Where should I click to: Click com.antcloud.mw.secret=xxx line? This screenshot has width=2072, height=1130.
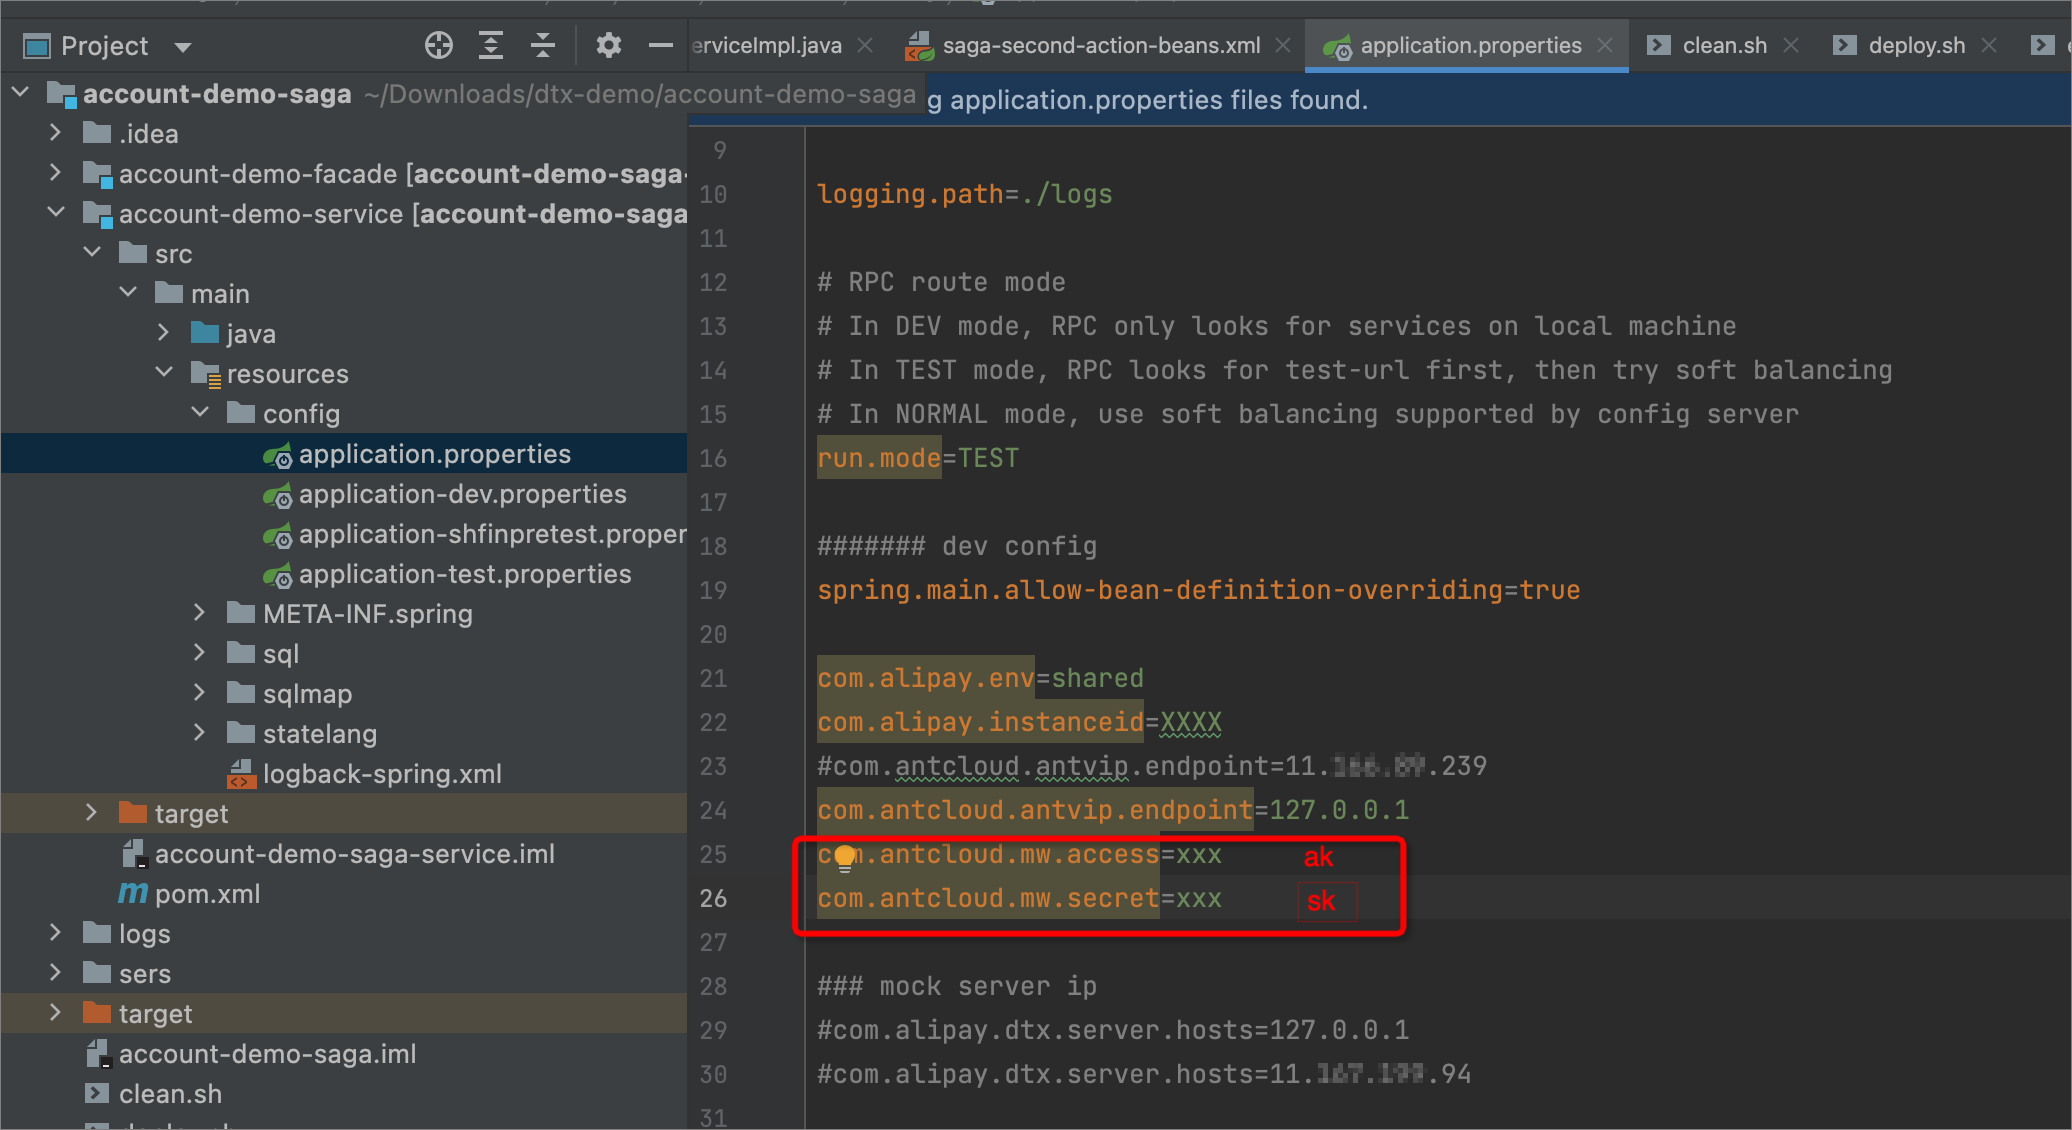tap(1019, 898)
